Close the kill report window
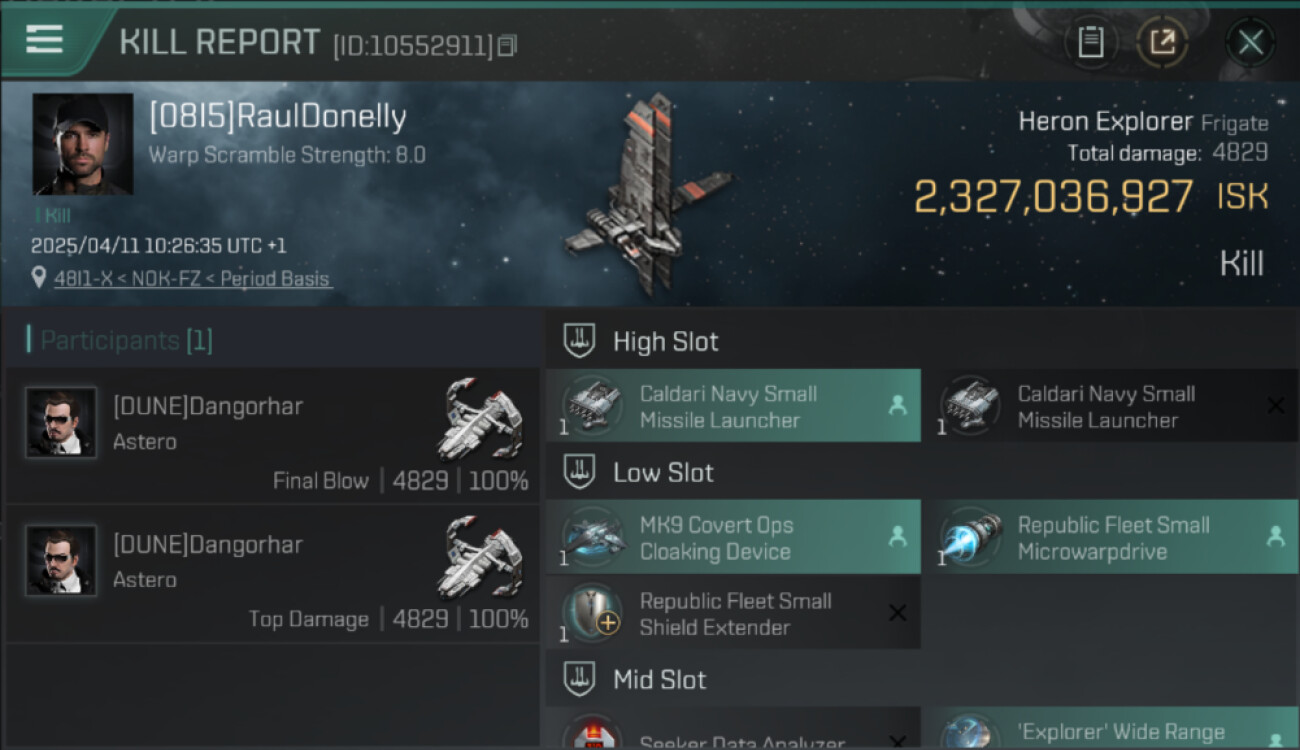1300x750 pixels. (x=1250, y=42)
